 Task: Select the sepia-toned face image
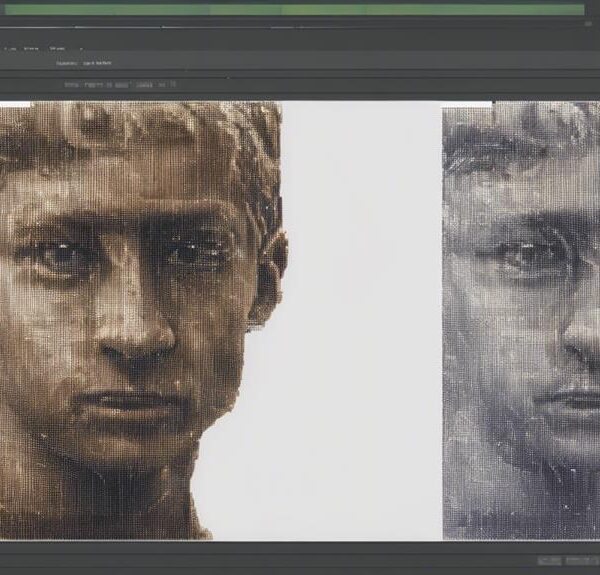(143, 321)
